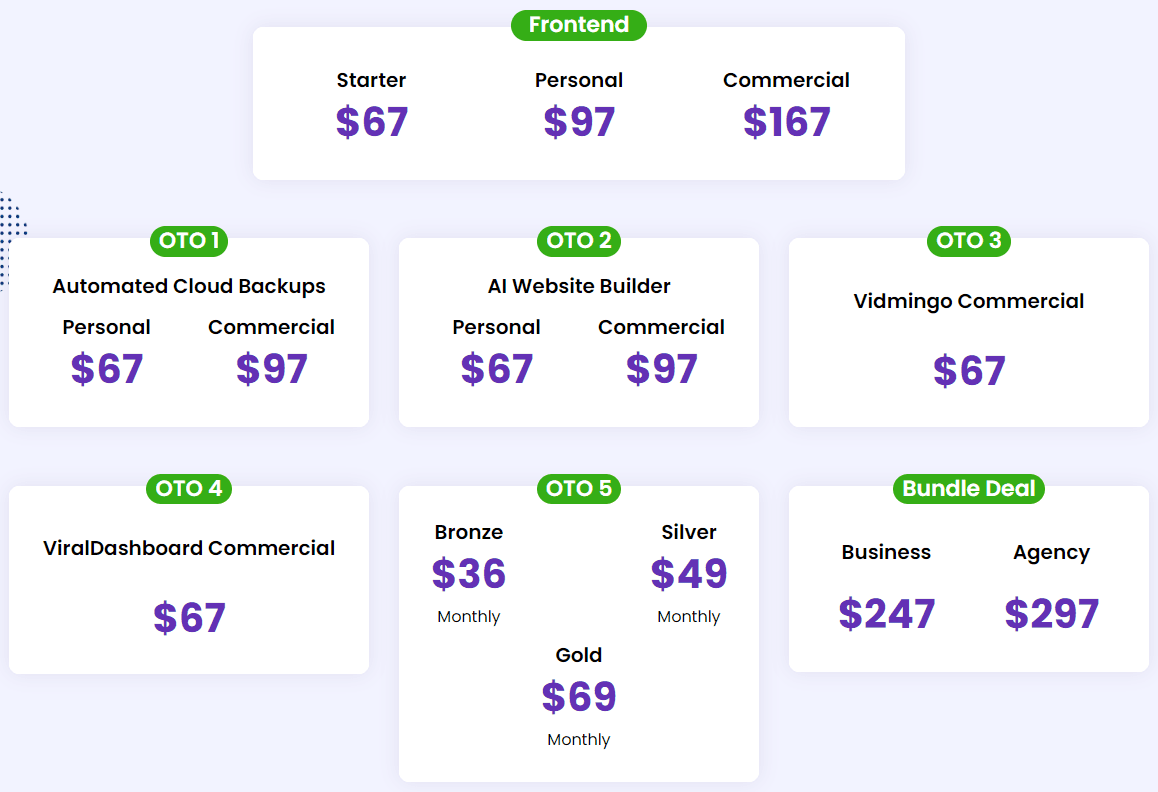Select the Silver $49 monthly price
This screenshot has height=792, width=1158.
click(x=689, y=574)
